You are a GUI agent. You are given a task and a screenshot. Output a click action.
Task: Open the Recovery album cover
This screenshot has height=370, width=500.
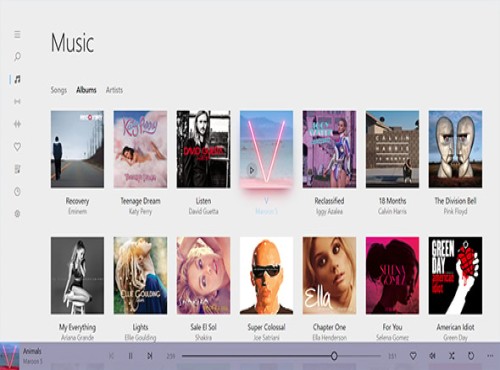click(x=77, y=149)
